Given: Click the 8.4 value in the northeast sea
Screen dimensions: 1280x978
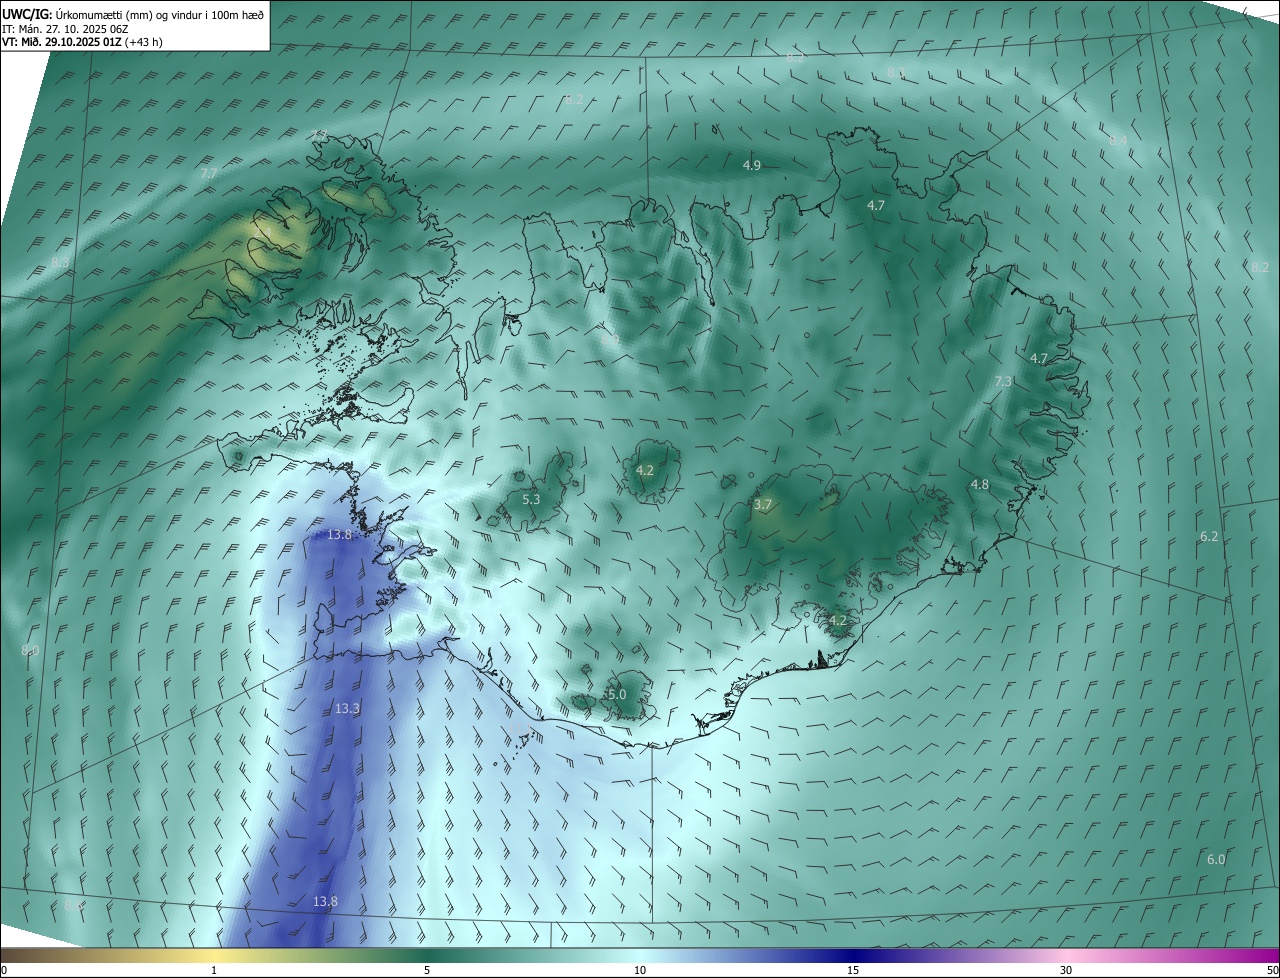Looking at the screenshot, I should coord(1118,140).
